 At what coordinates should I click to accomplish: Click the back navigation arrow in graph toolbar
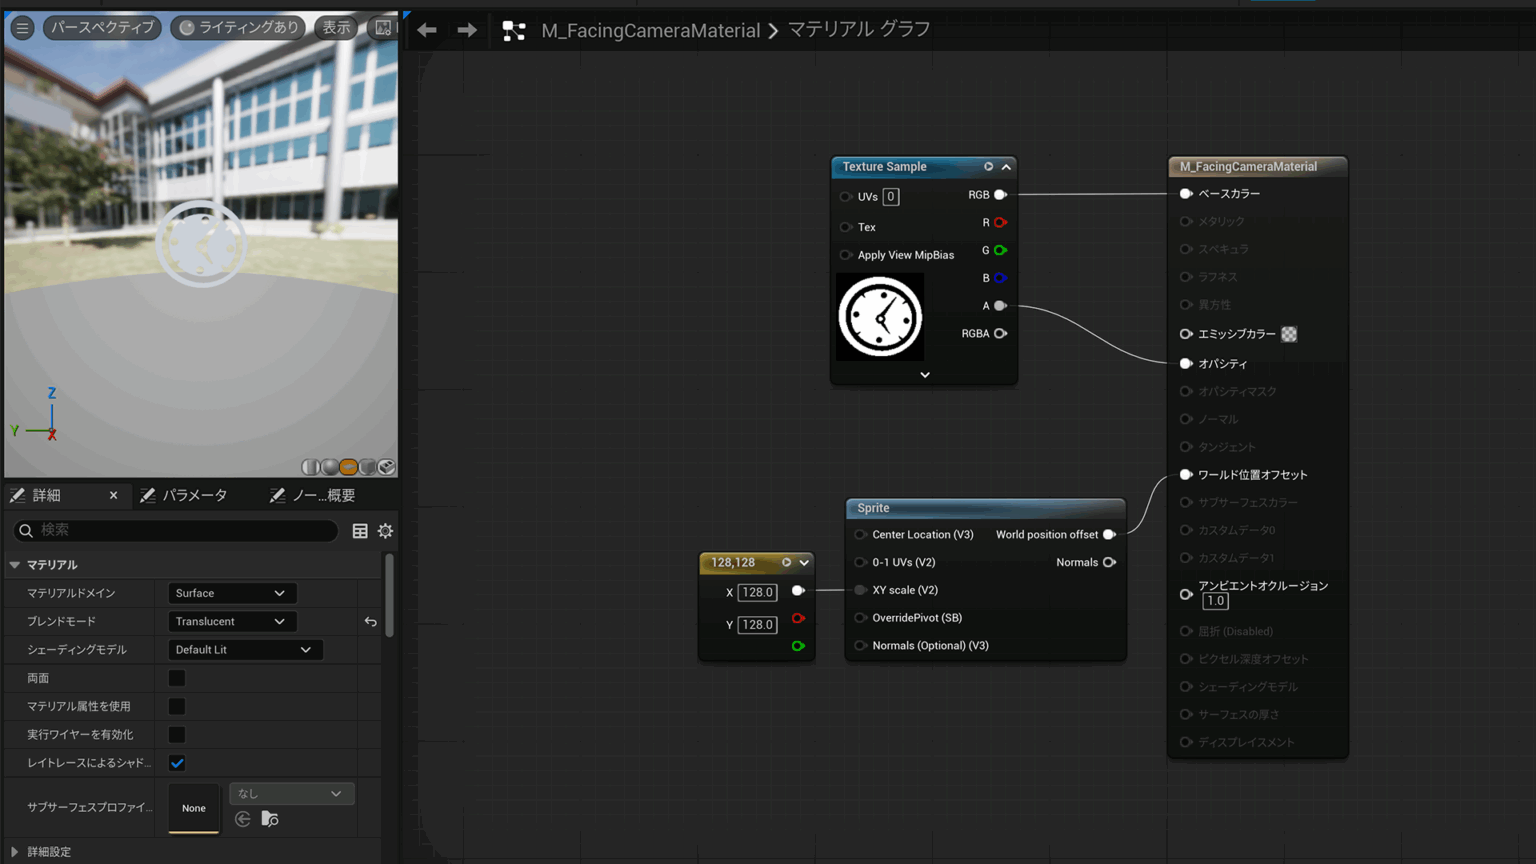(x=427, y=30)
